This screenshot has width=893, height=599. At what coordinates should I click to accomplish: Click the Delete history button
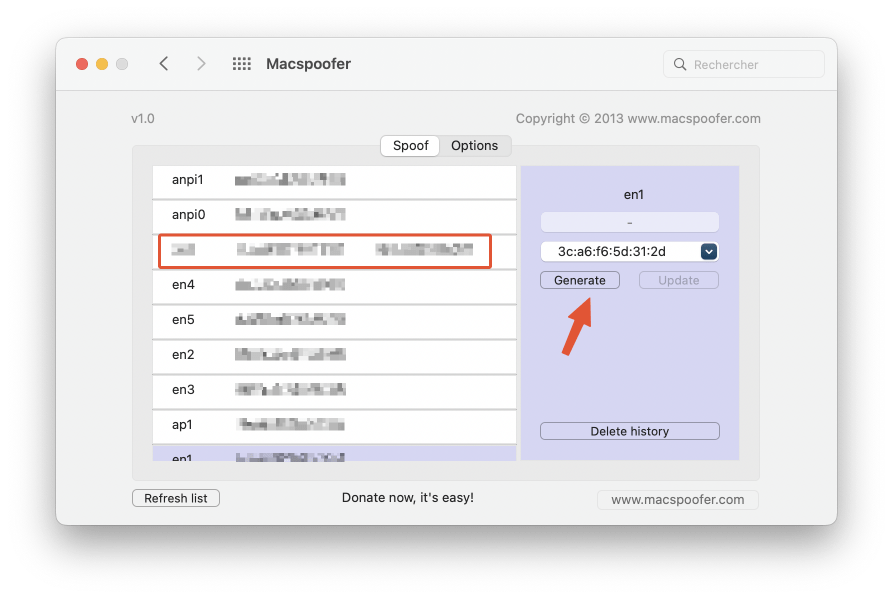coord(629,431)
